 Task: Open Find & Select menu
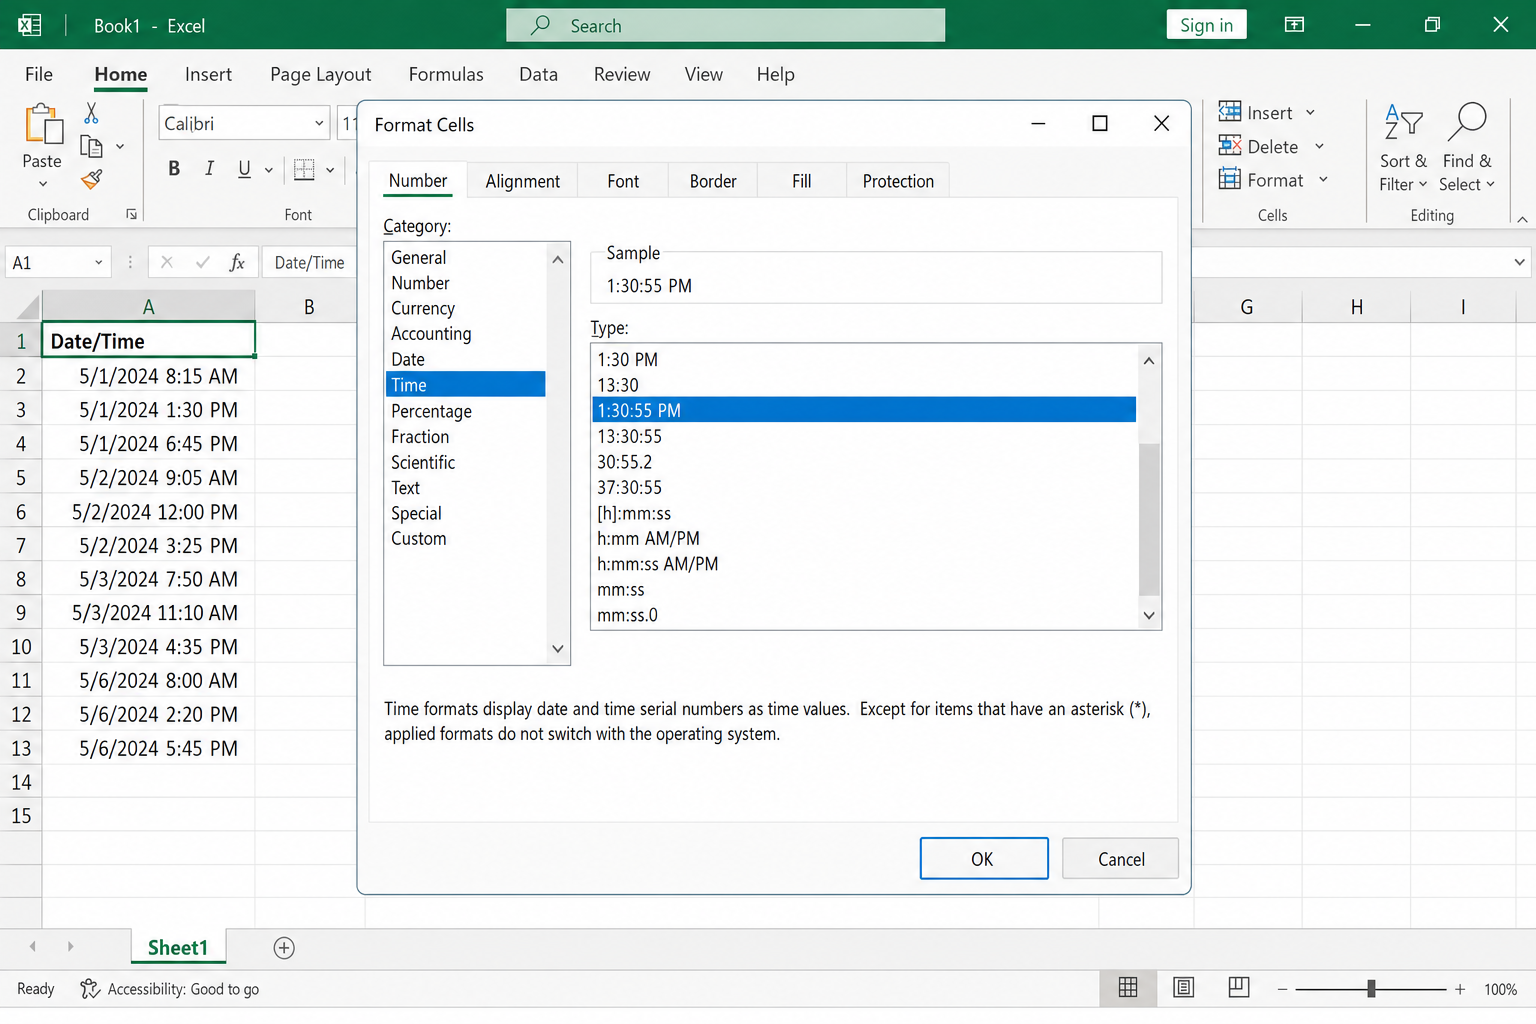click(x=1467, y=148)
